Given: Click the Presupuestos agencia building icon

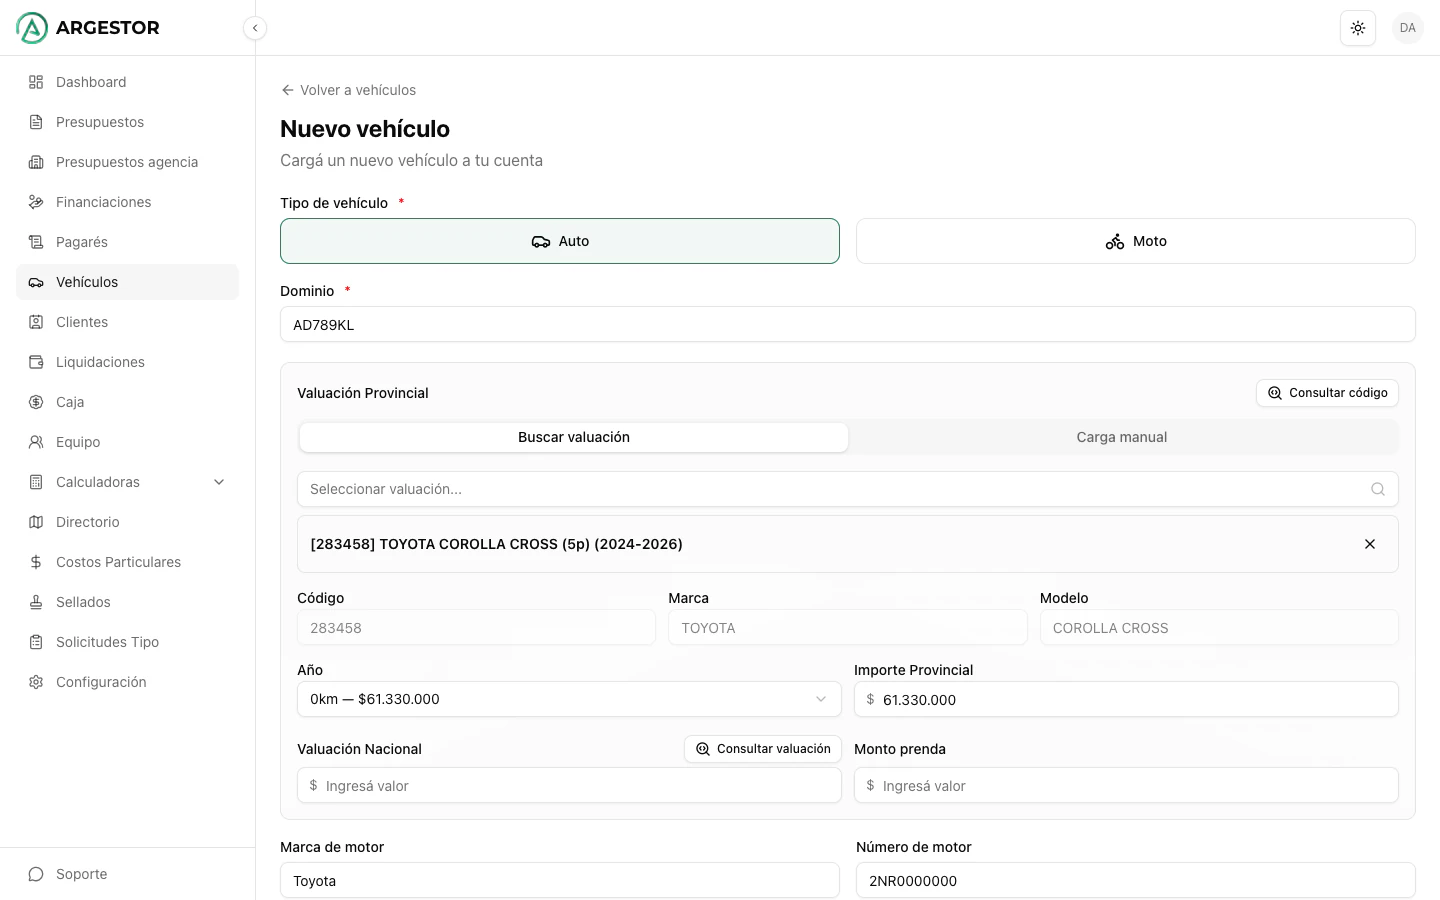Looking at the screenshot, I should tap(36, 162).
